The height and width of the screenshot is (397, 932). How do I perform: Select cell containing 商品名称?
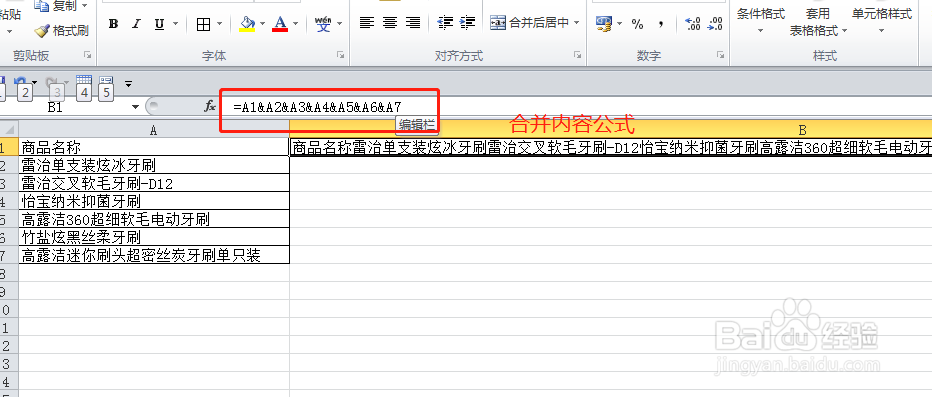154,147
